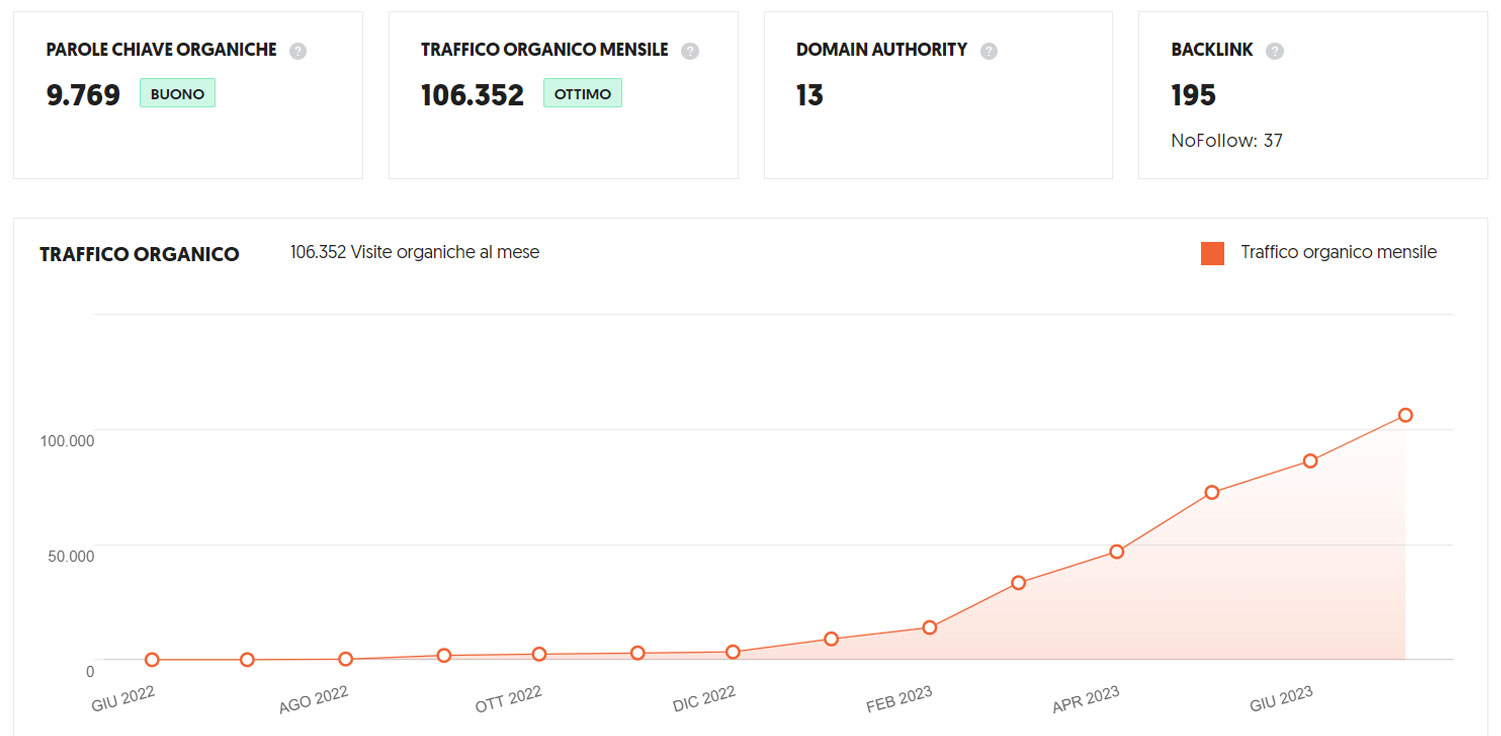Image resolution: width=1501 pixels, height=736 pixels.
Task: Select the DIC 2022 chart data point
Action: tap(733, 652)
